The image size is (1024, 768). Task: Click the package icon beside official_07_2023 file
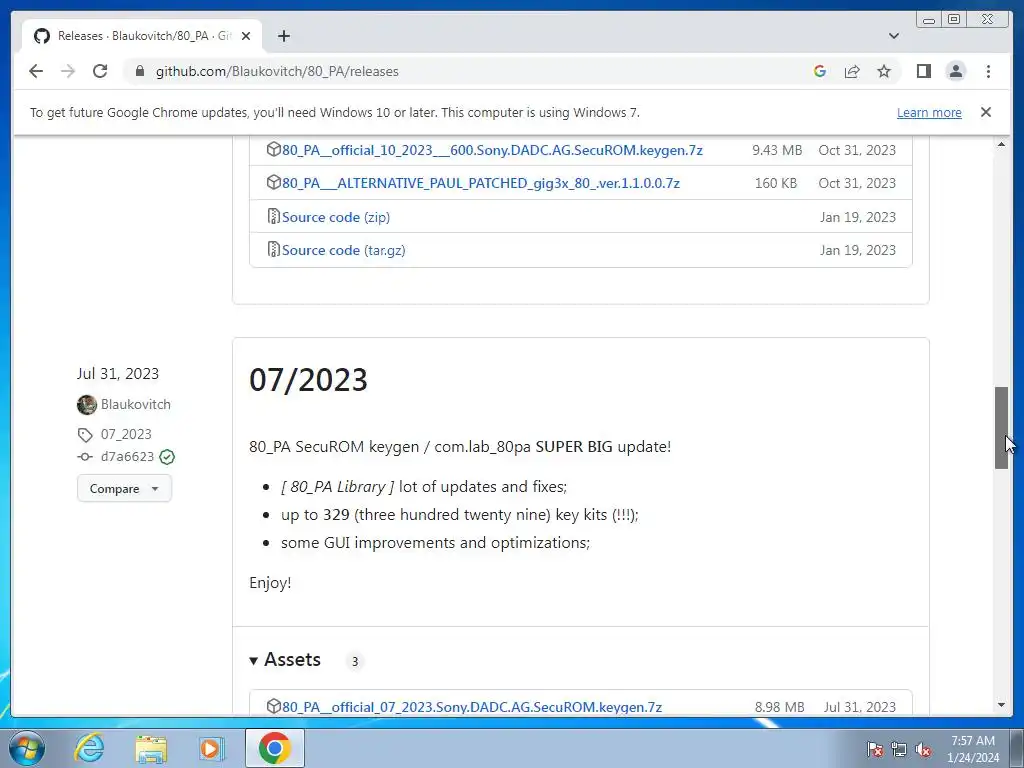274,706
